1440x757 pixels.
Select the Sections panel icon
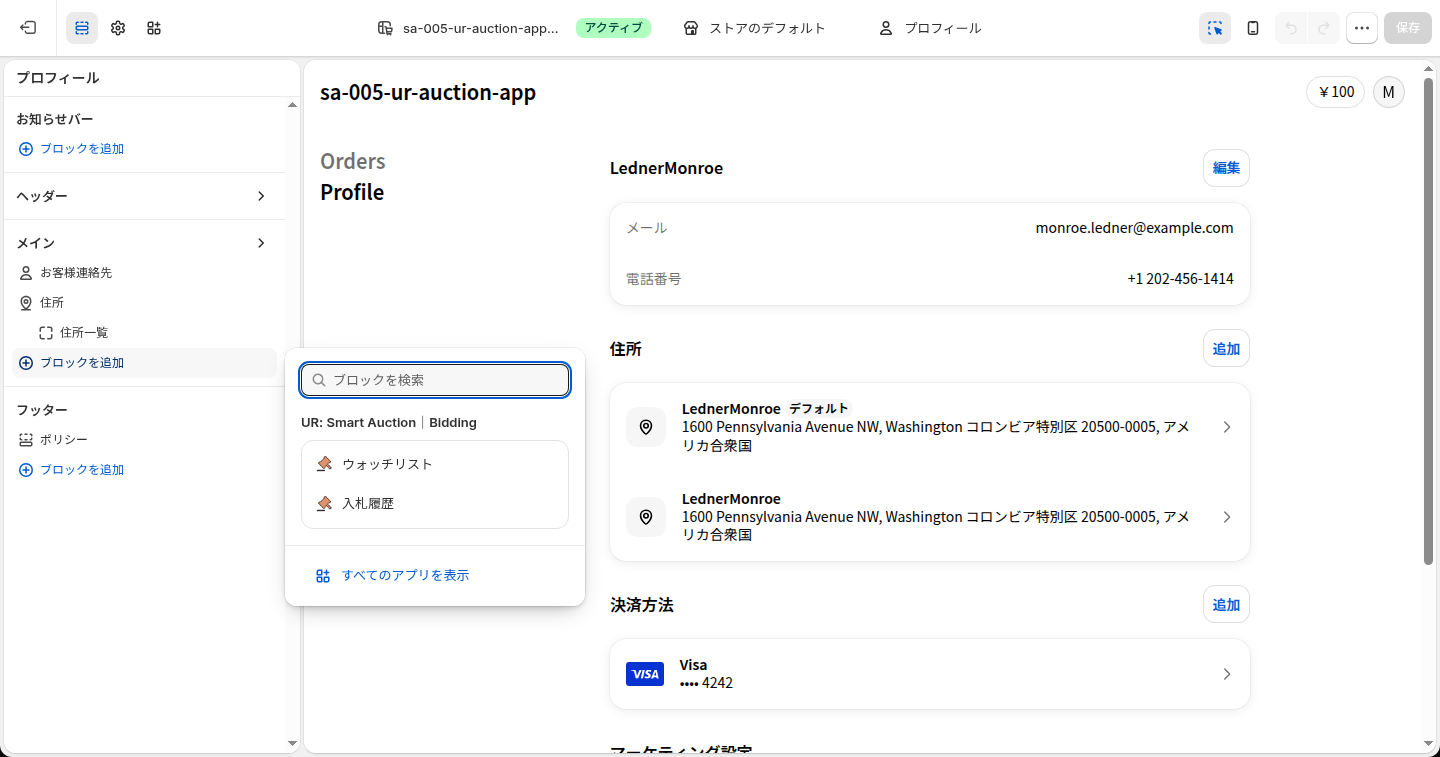(x=82, y=28)
